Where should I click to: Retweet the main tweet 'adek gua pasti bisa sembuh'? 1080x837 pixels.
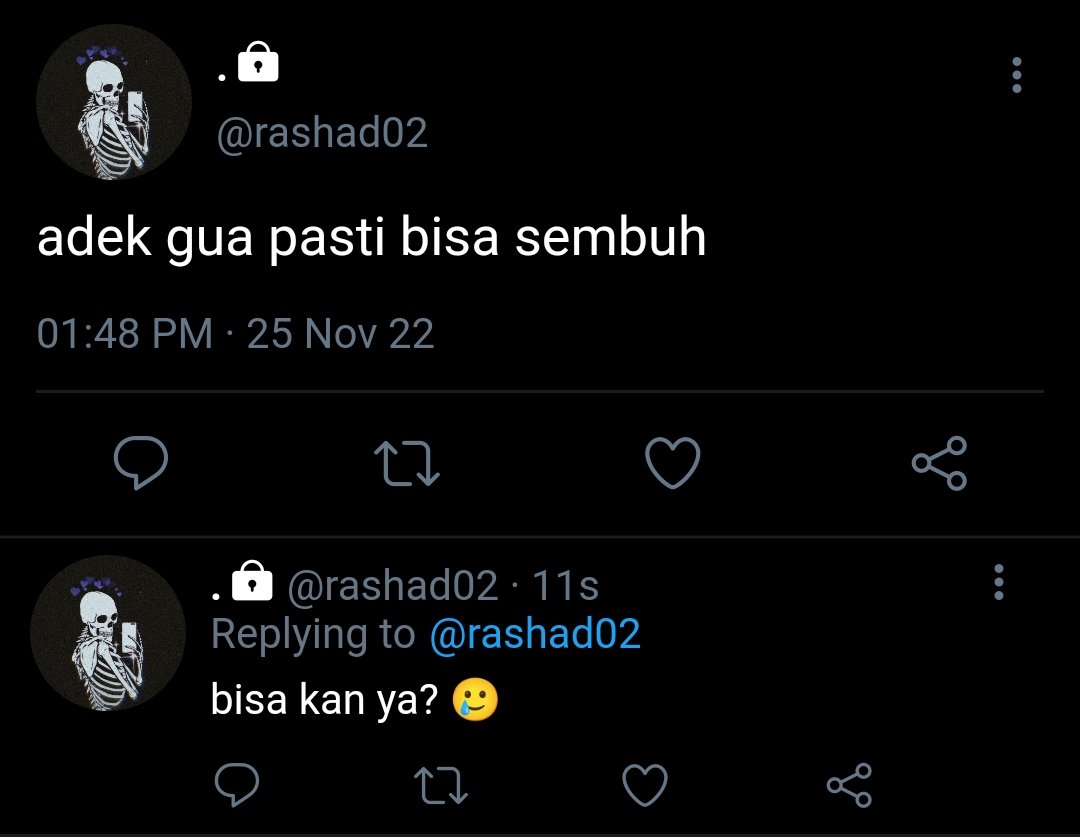point(406,464)
